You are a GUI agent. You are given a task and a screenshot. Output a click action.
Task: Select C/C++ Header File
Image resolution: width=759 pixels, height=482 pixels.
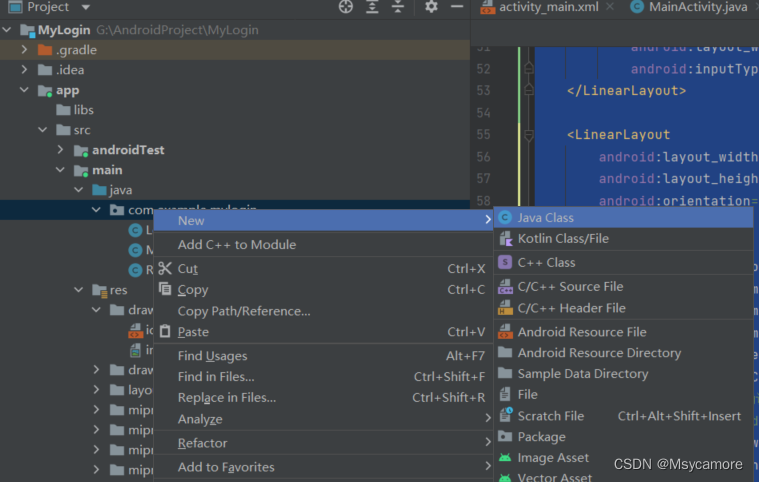pos(623,308)
